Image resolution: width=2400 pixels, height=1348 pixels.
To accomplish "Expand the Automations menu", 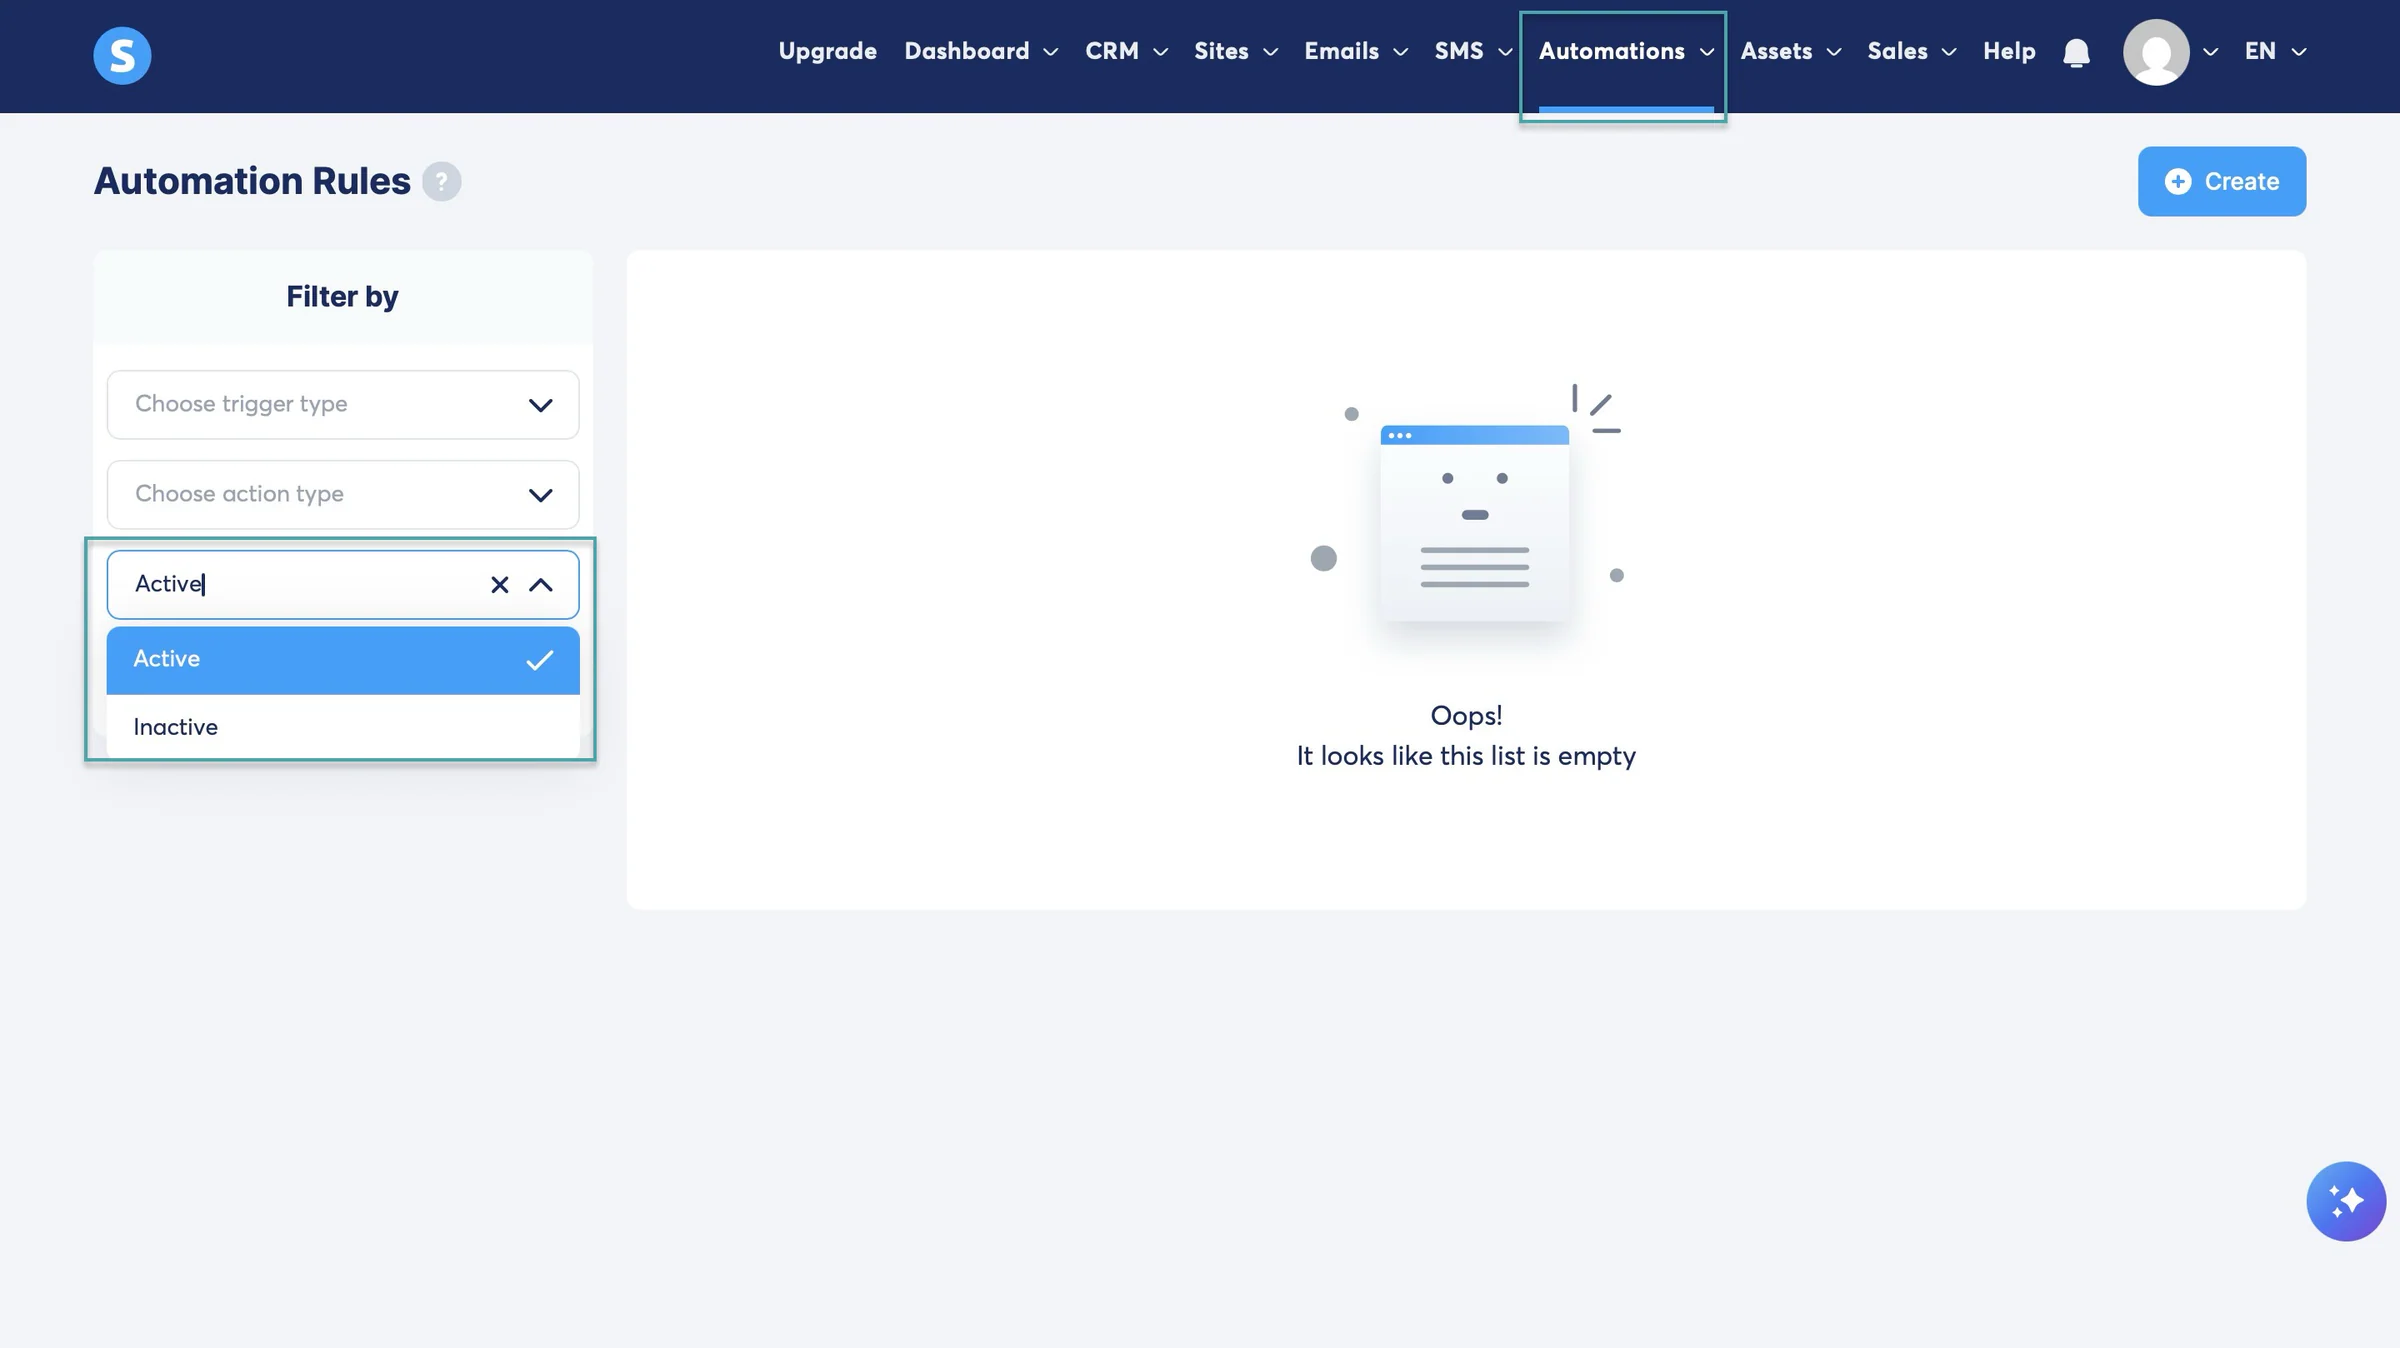I will pyautogui.click(x=1626, y=51).
